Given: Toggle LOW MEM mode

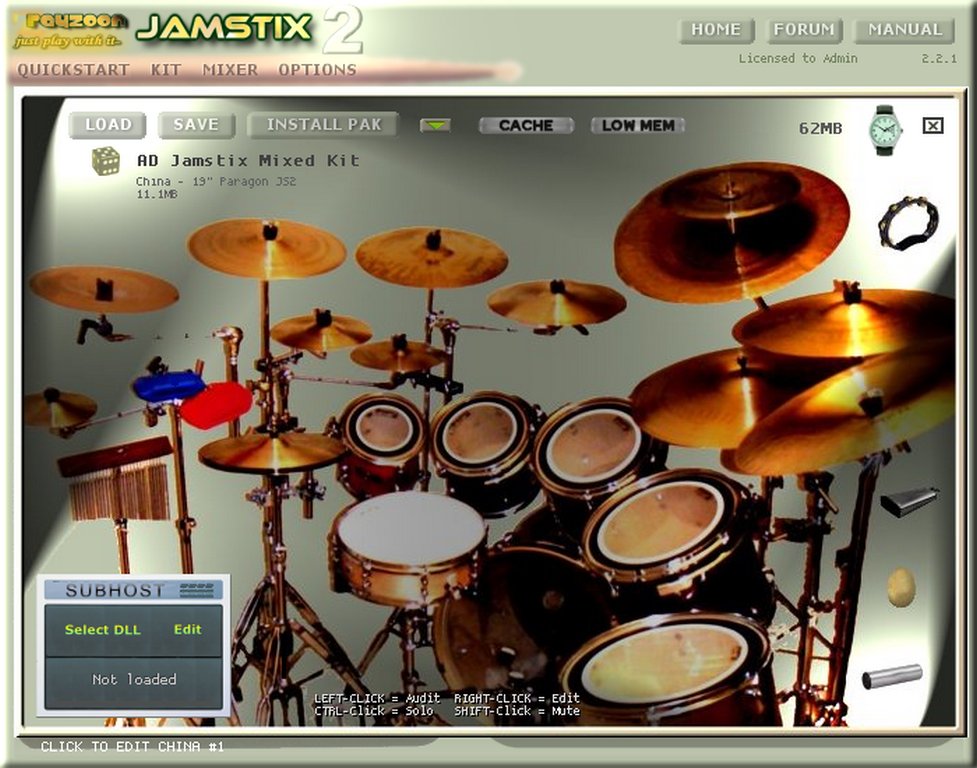Looking at the screenshot, I should pyautogui.click(x=638, y=126).
